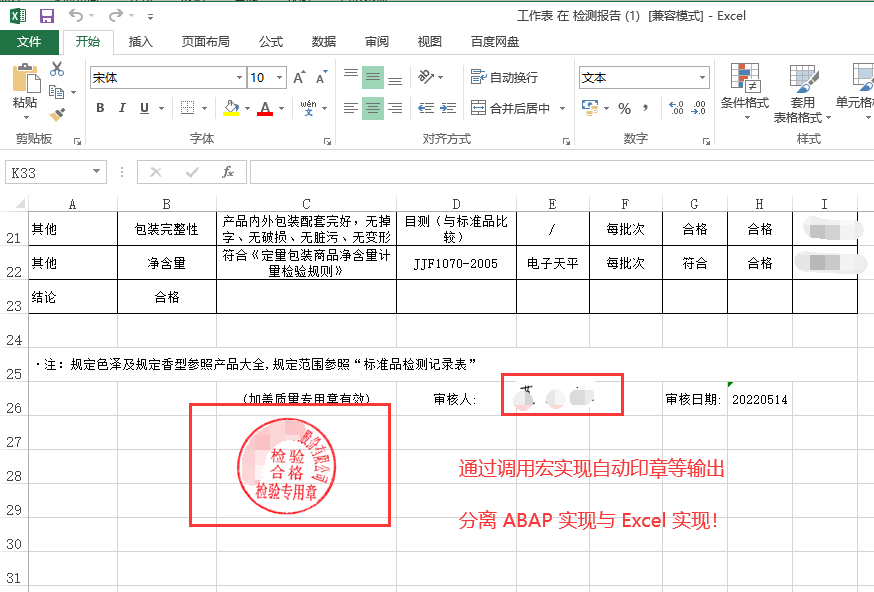Open the font color dropdown arrow

[x=280, y=107]
